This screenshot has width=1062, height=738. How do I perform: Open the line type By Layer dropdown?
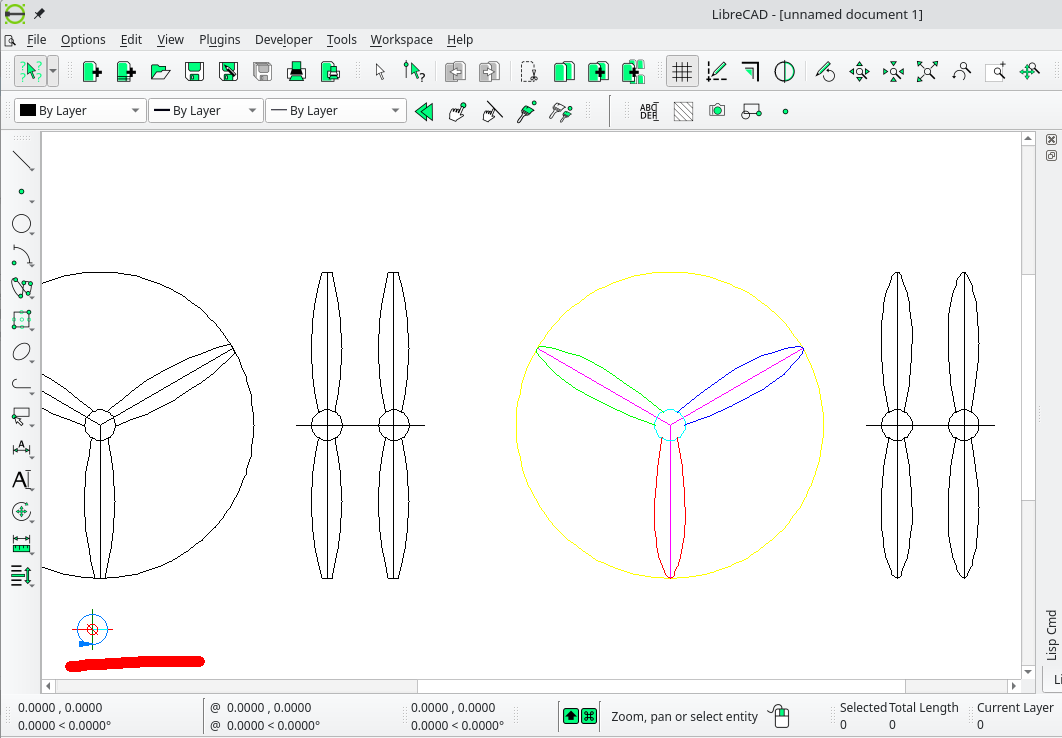[335, 111]
